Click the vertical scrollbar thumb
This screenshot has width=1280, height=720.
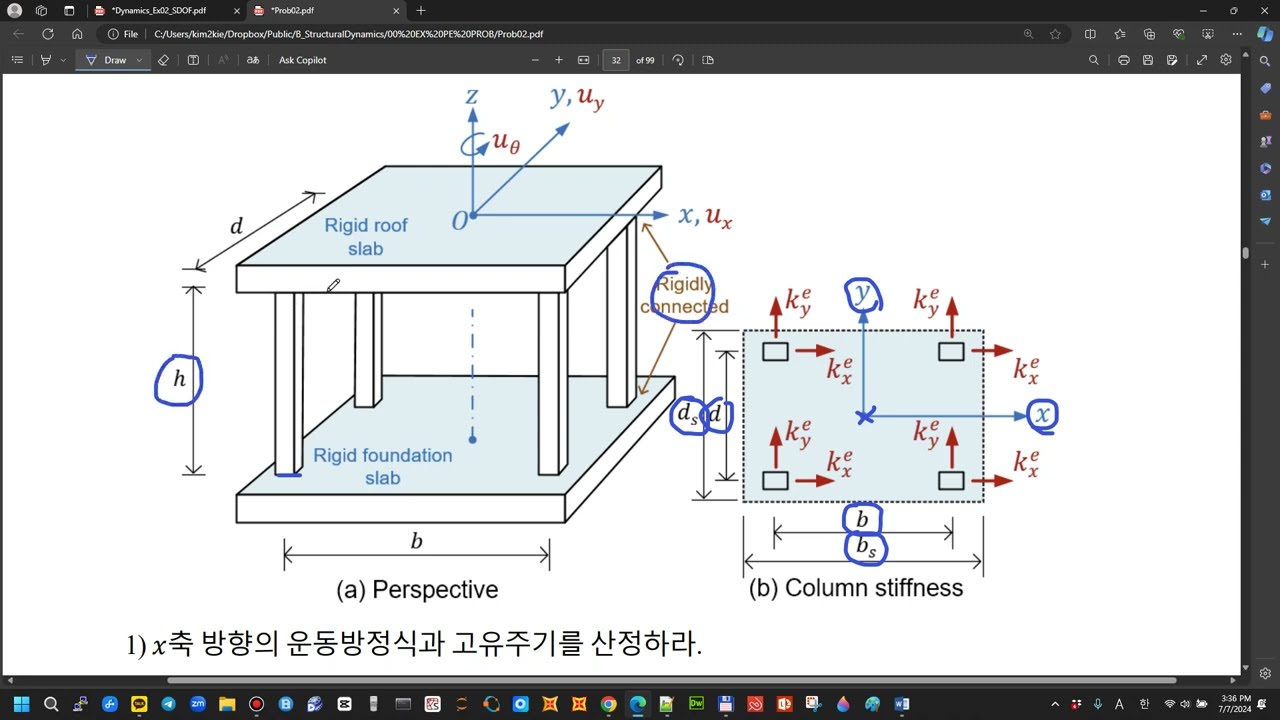pos(1245,252)
